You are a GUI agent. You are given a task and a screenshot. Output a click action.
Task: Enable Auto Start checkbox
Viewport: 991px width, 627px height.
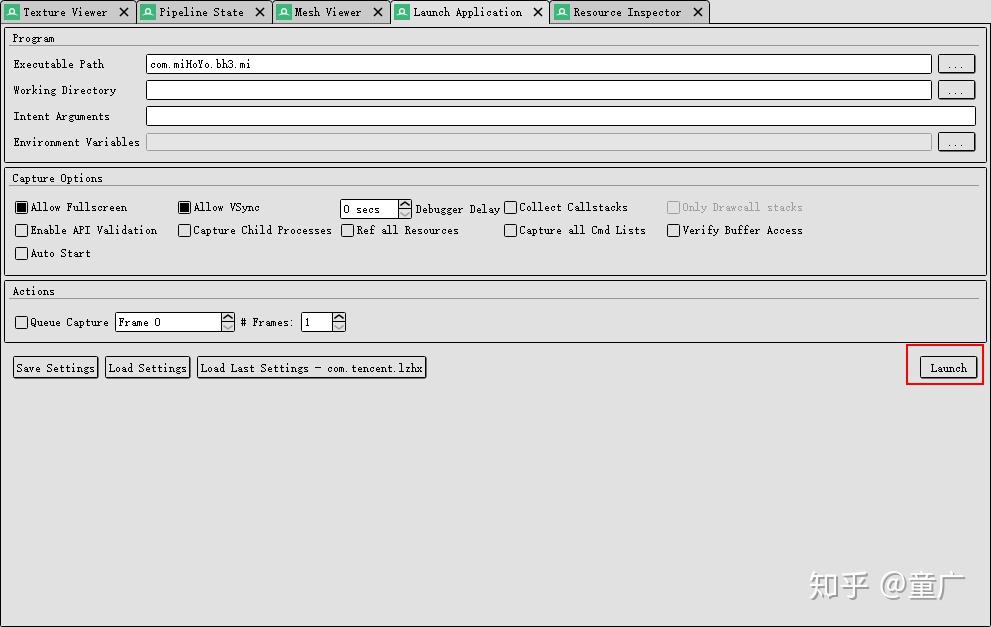(x=21, y=253)
